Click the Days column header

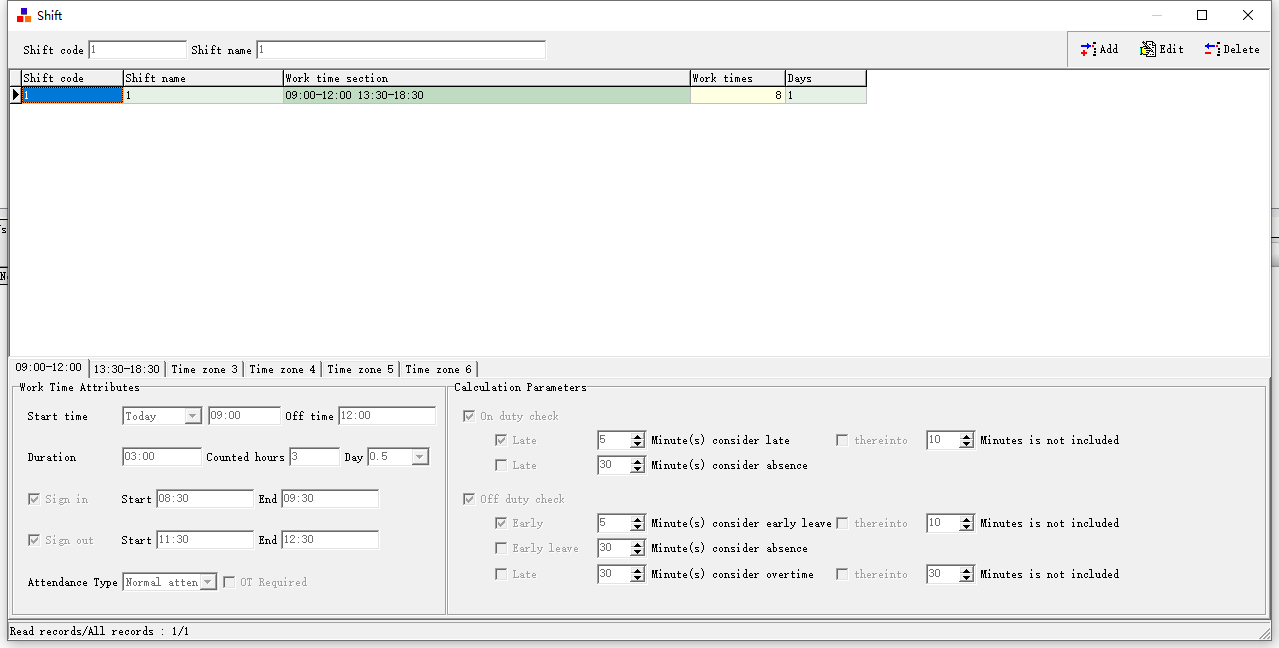coord(826,78)
